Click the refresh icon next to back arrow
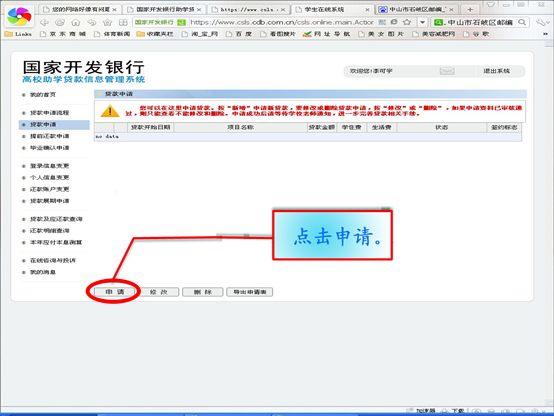The image size is (554, 416). pyautogui.click(x=60, y=22)
